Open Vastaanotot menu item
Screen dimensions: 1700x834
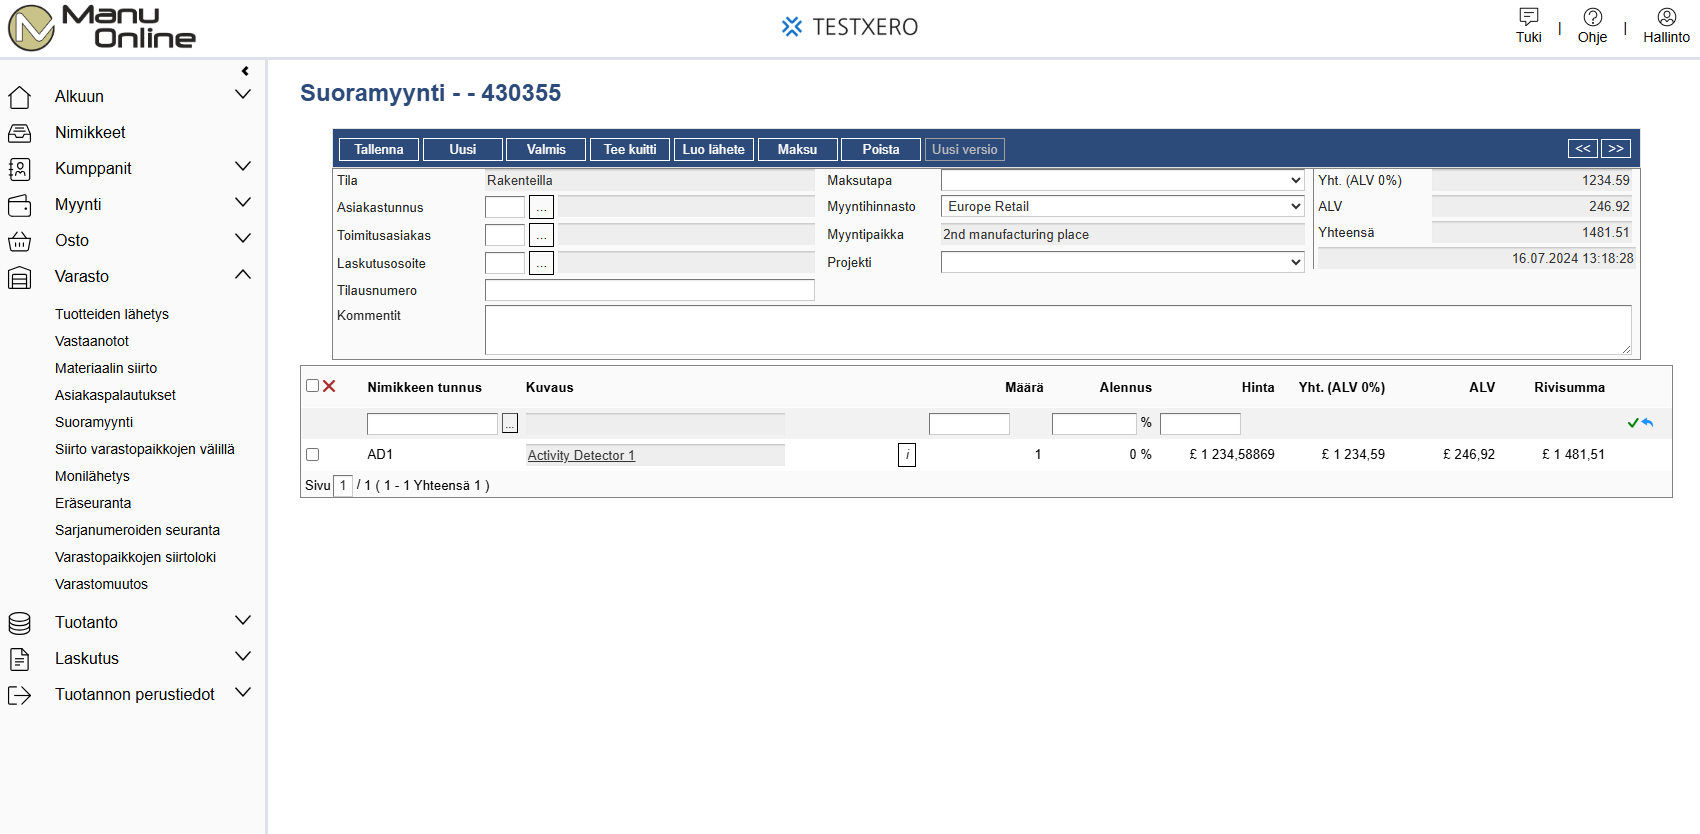pos(92,341)
